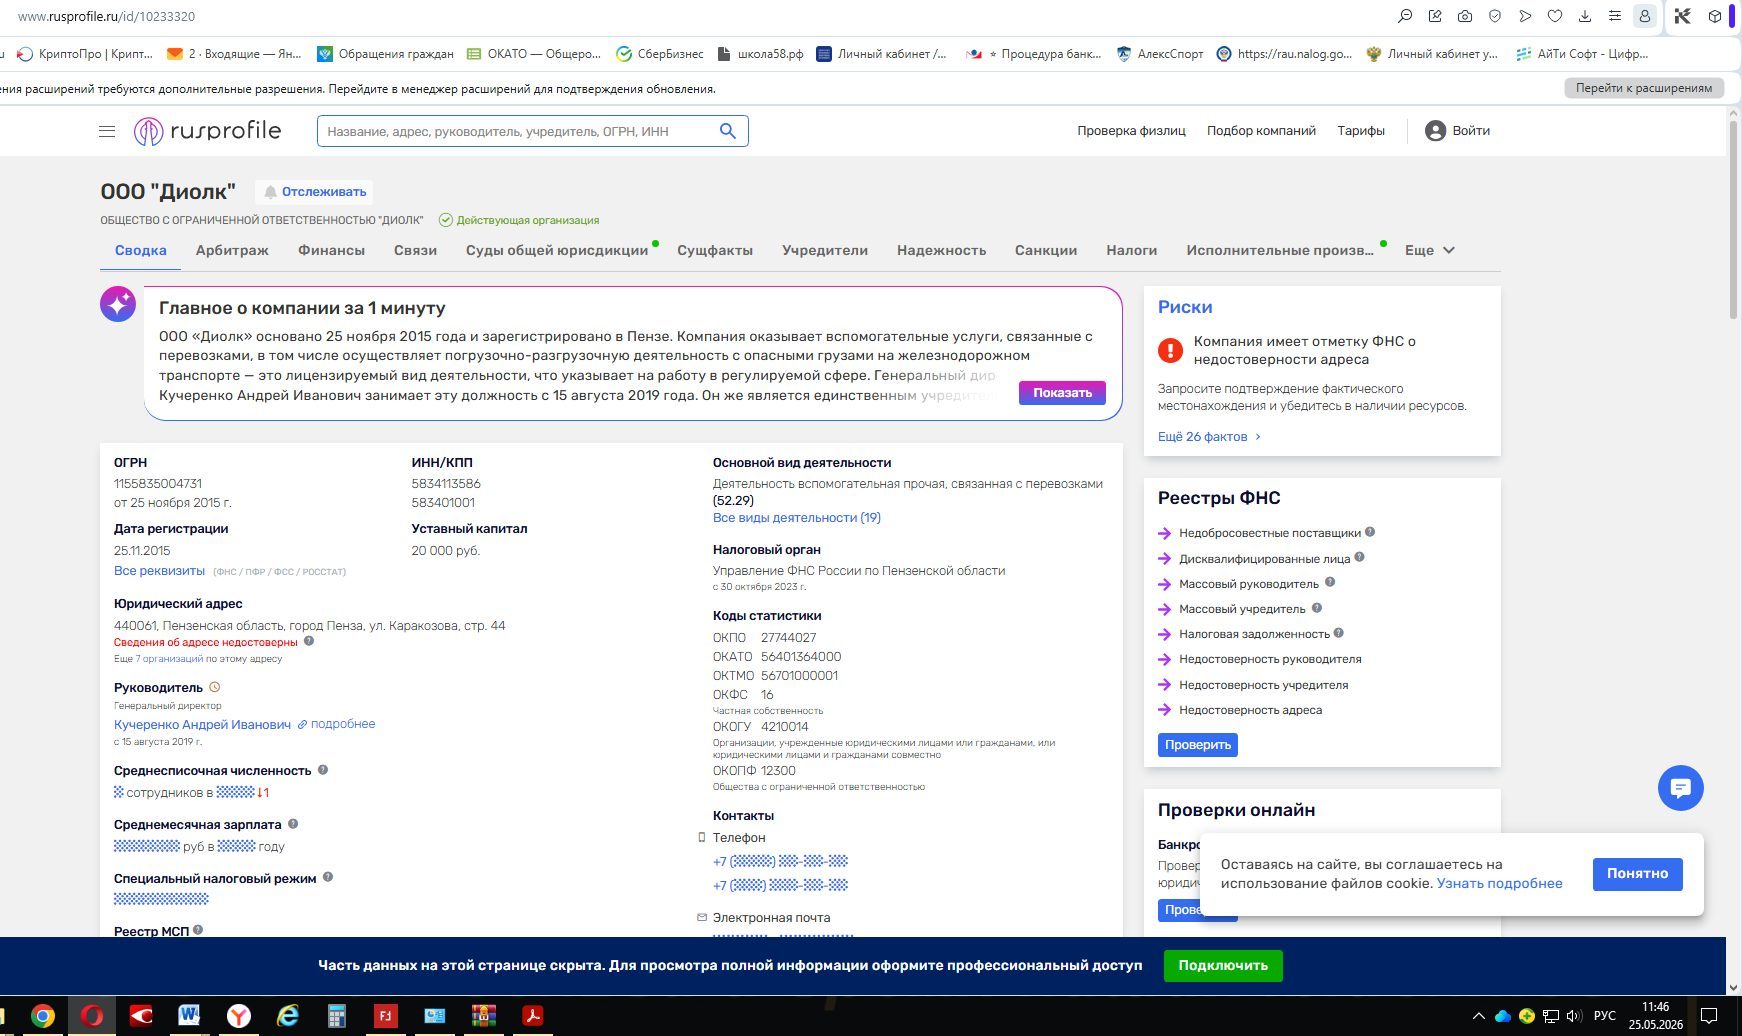Open Yandex Browser from the taskbar
Viewport: 1742px width, 1036px height.
(x=238, y=1016)
